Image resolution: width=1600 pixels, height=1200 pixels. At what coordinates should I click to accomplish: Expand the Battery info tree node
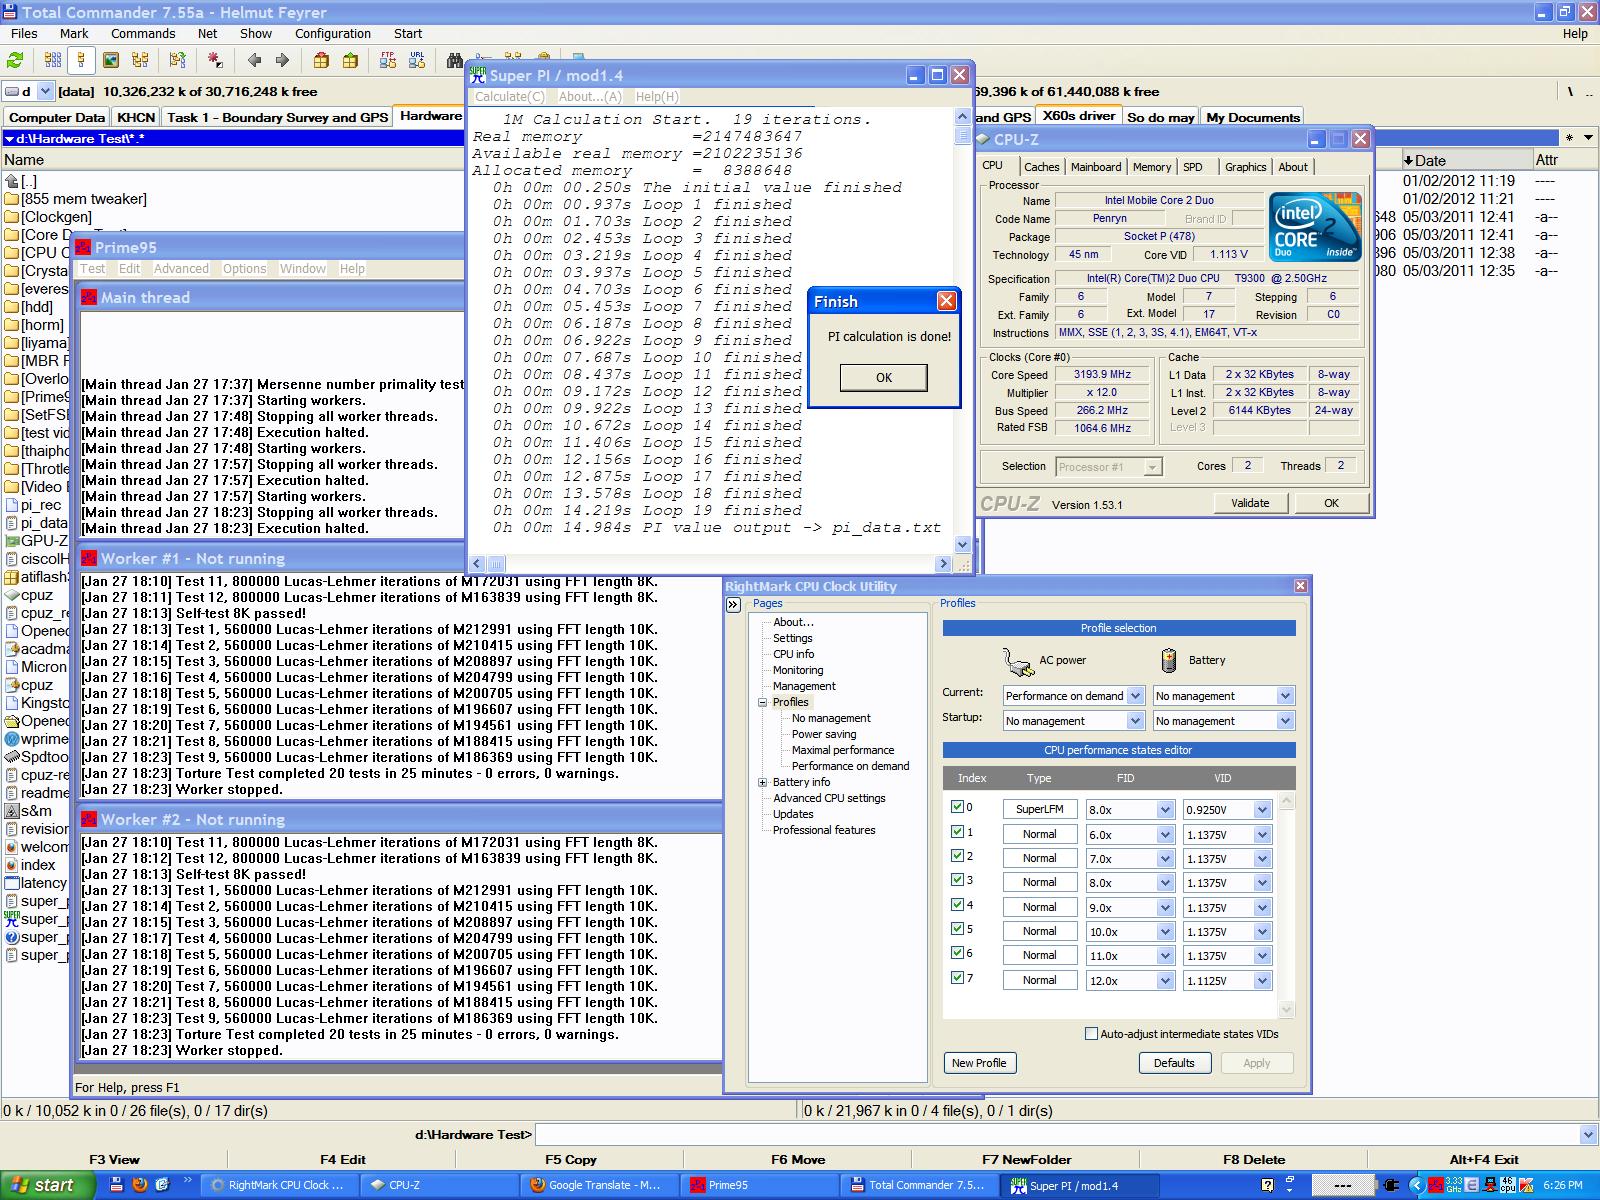pos(762,782)
